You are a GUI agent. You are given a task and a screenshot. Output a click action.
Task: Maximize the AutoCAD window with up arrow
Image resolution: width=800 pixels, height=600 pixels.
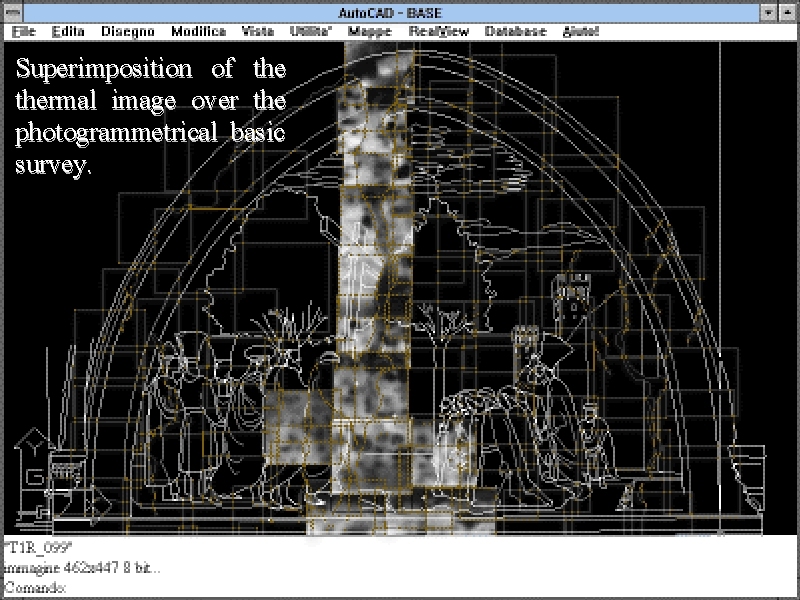(787, 13)
